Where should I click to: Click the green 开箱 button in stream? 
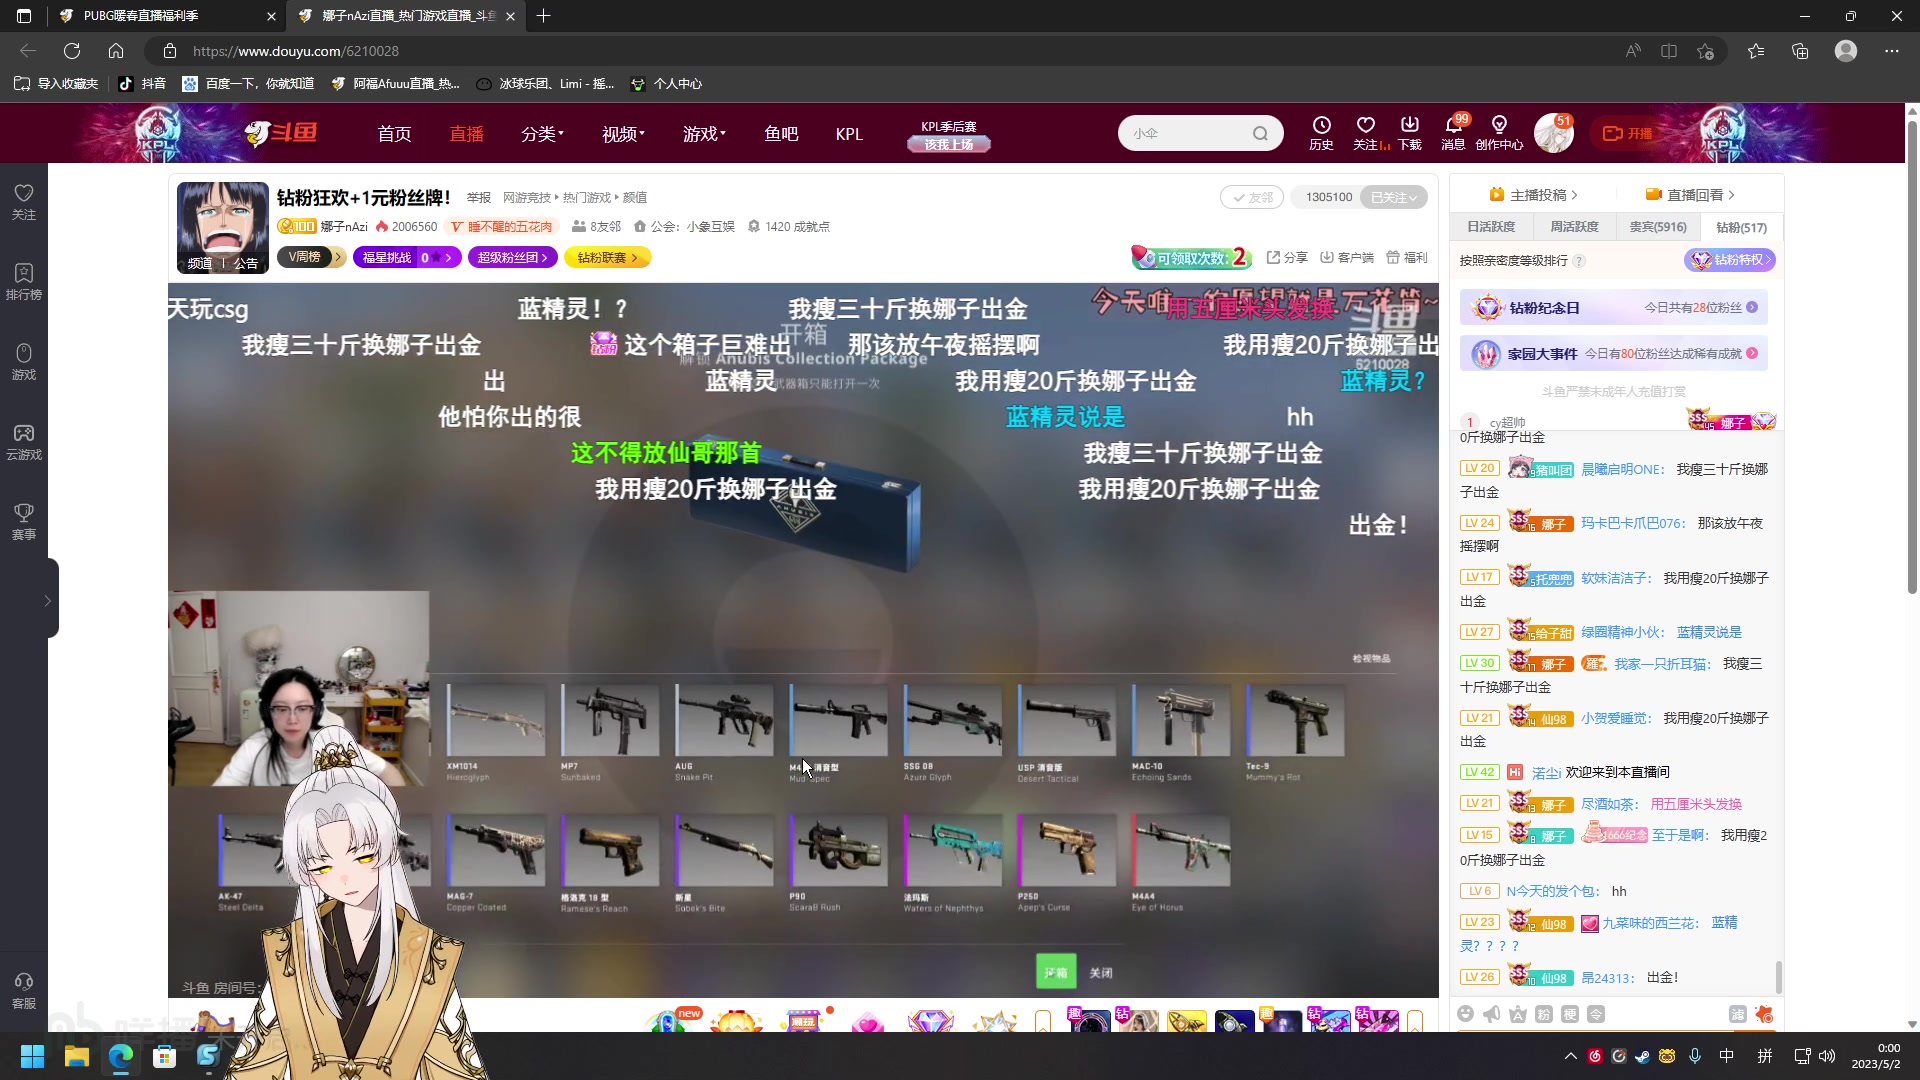pos(1056,972)
